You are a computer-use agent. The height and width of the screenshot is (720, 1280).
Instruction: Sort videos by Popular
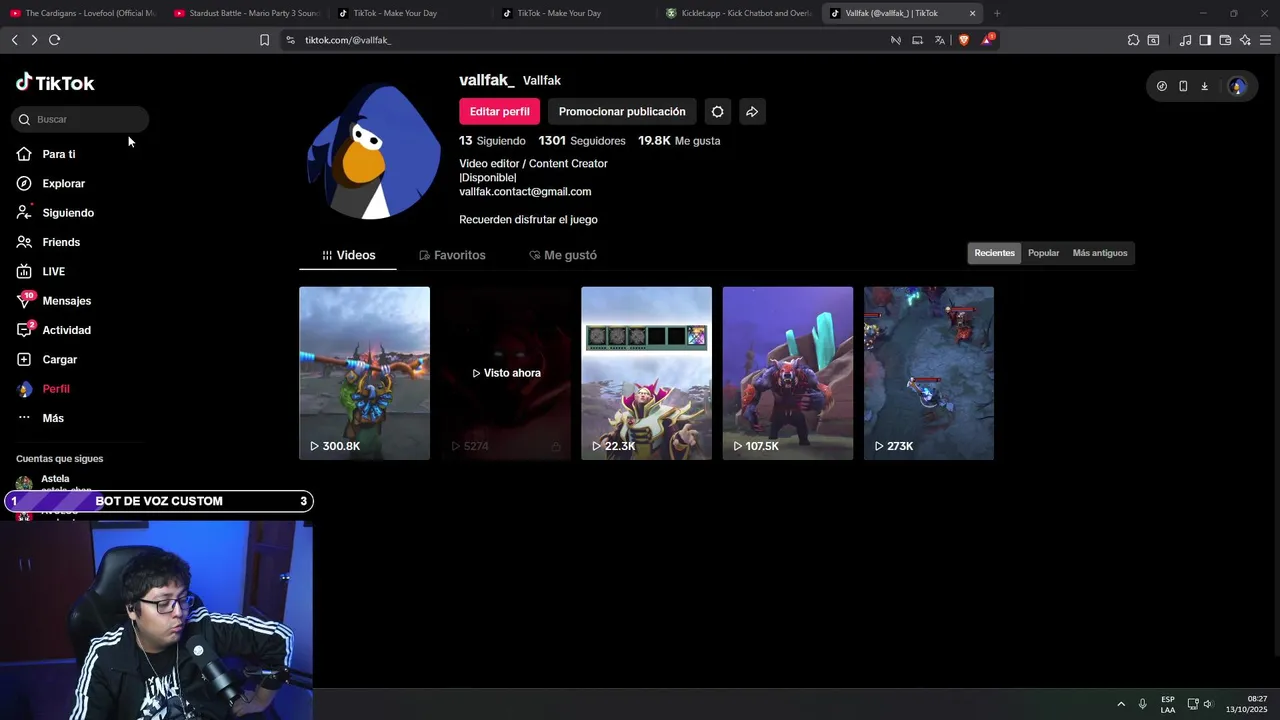coord(1043,253)
